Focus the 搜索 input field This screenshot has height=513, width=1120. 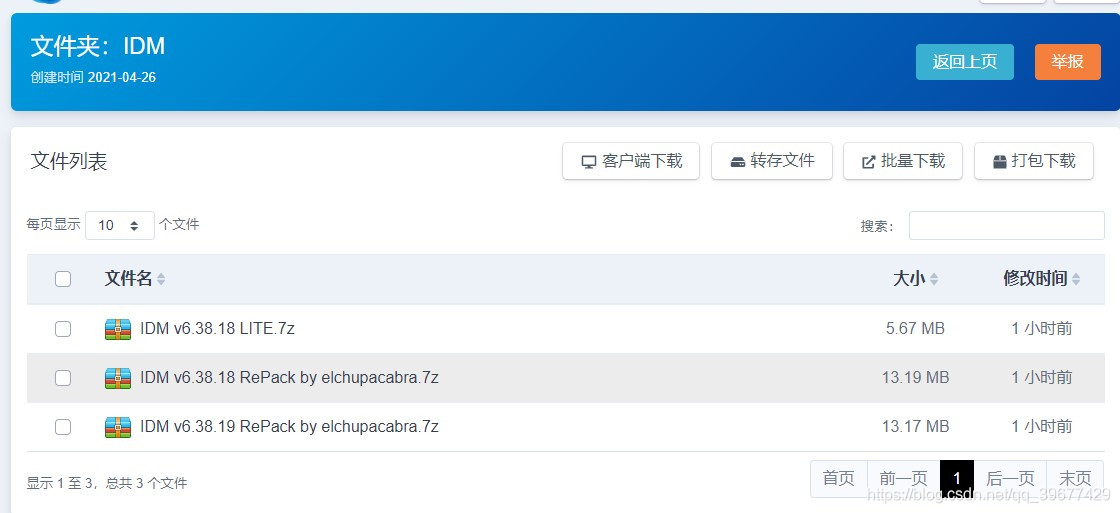tap(1006, 226)
